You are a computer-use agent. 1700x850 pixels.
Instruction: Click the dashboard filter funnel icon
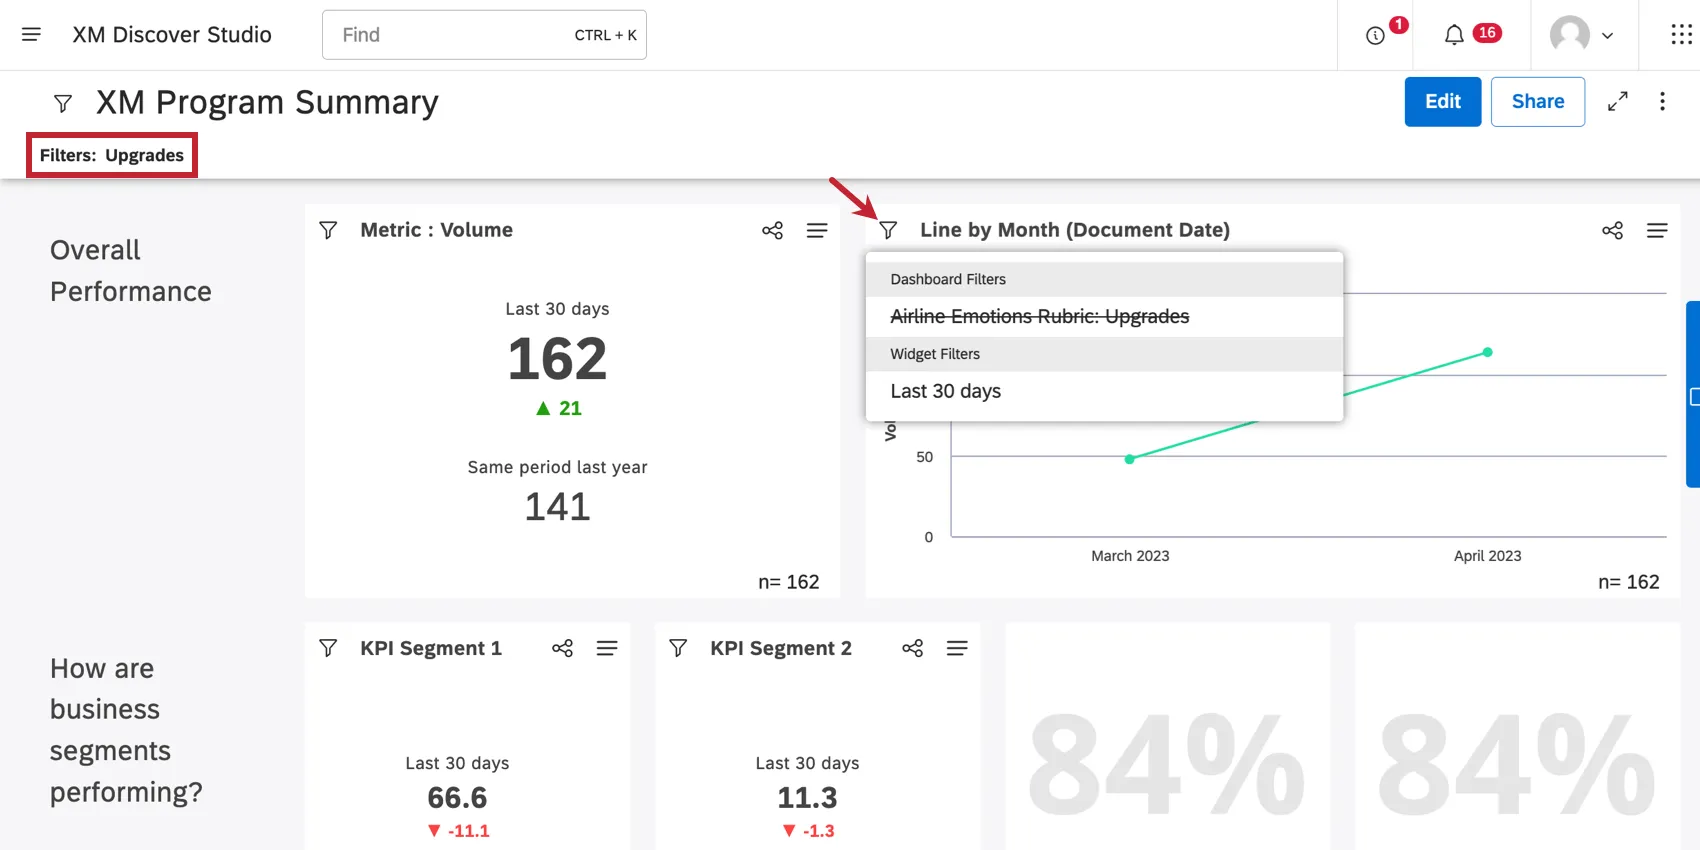coord(63,103)
